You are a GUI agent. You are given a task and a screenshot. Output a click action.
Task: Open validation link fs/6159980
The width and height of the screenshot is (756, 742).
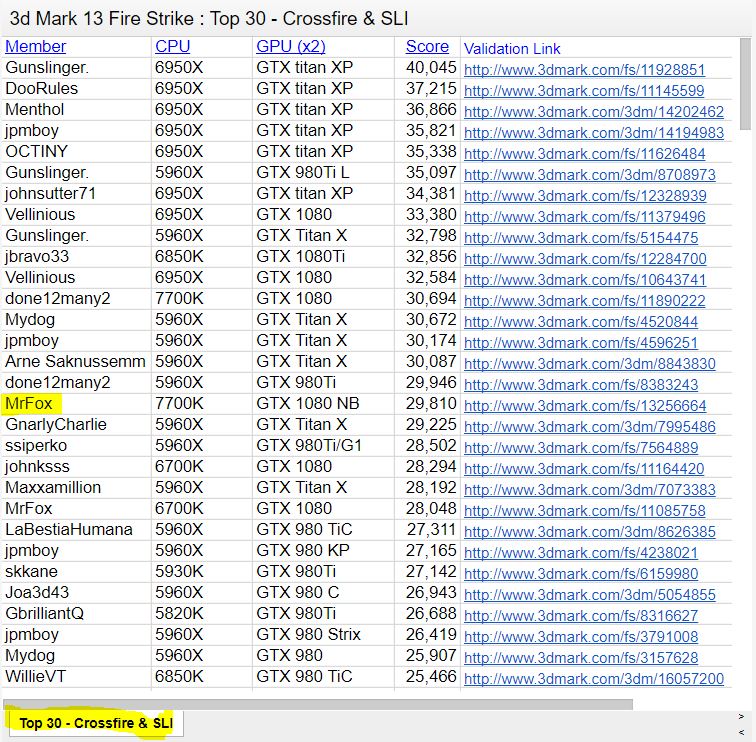coord(580,574)
